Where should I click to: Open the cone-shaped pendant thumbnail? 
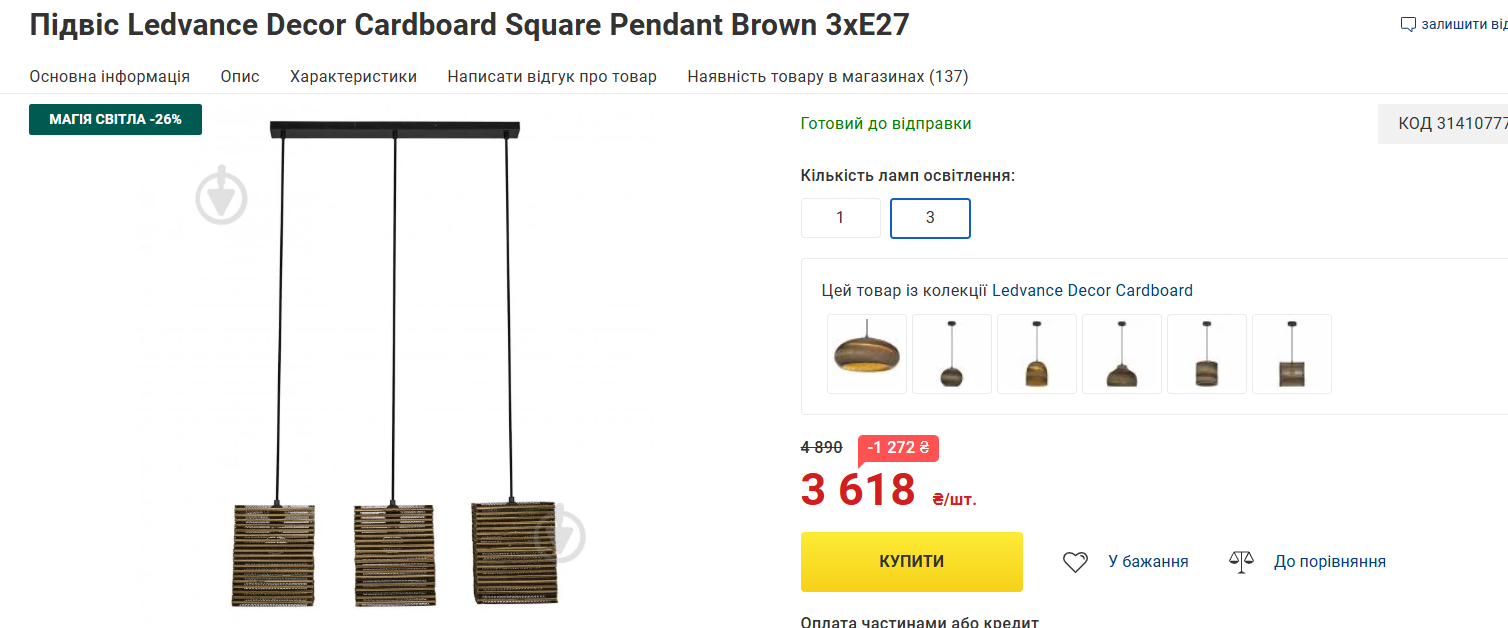[1122, 354]
